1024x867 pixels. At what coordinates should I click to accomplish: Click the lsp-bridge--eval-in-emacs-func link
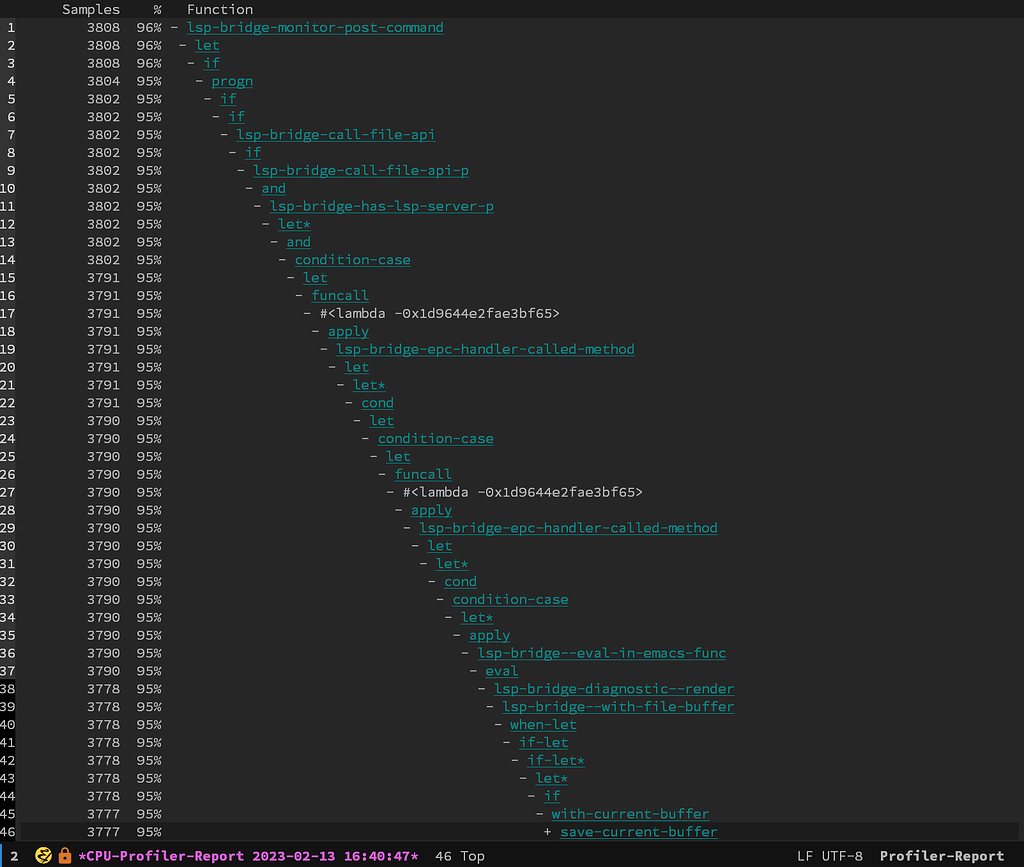601,652
